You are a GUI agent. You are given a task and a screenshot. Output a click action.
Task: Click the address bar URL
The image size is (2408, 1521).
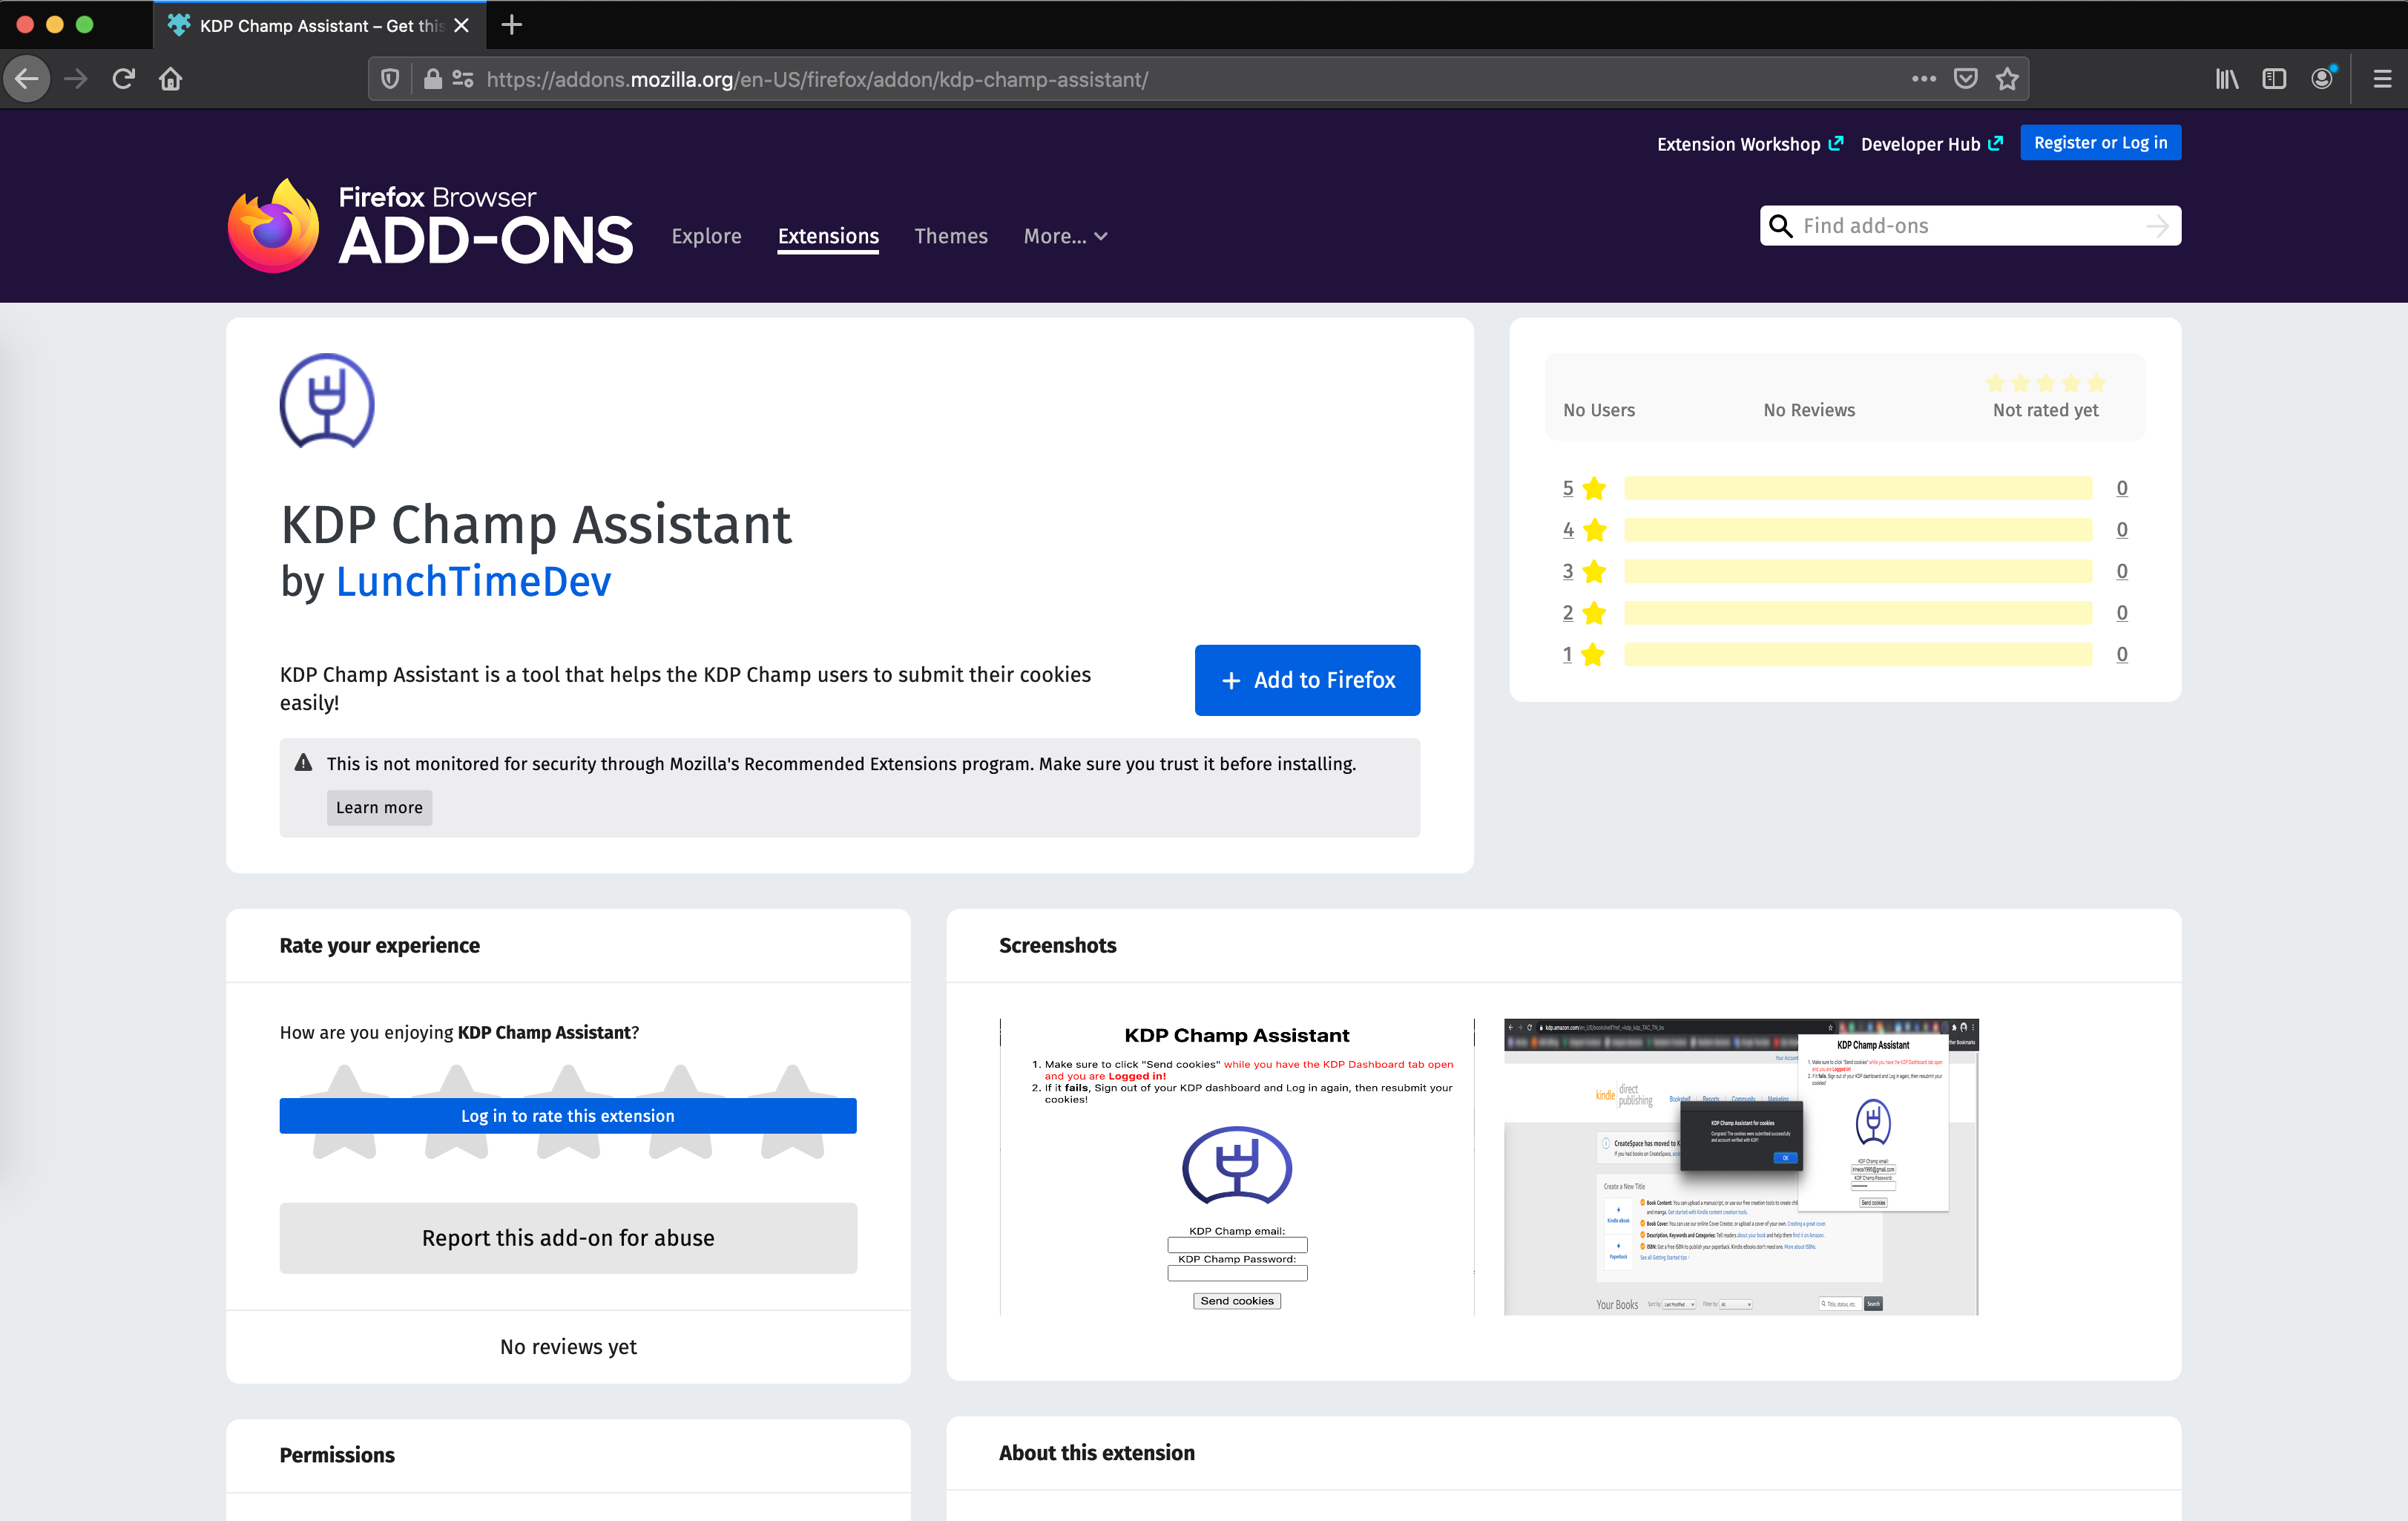[817, 79]
